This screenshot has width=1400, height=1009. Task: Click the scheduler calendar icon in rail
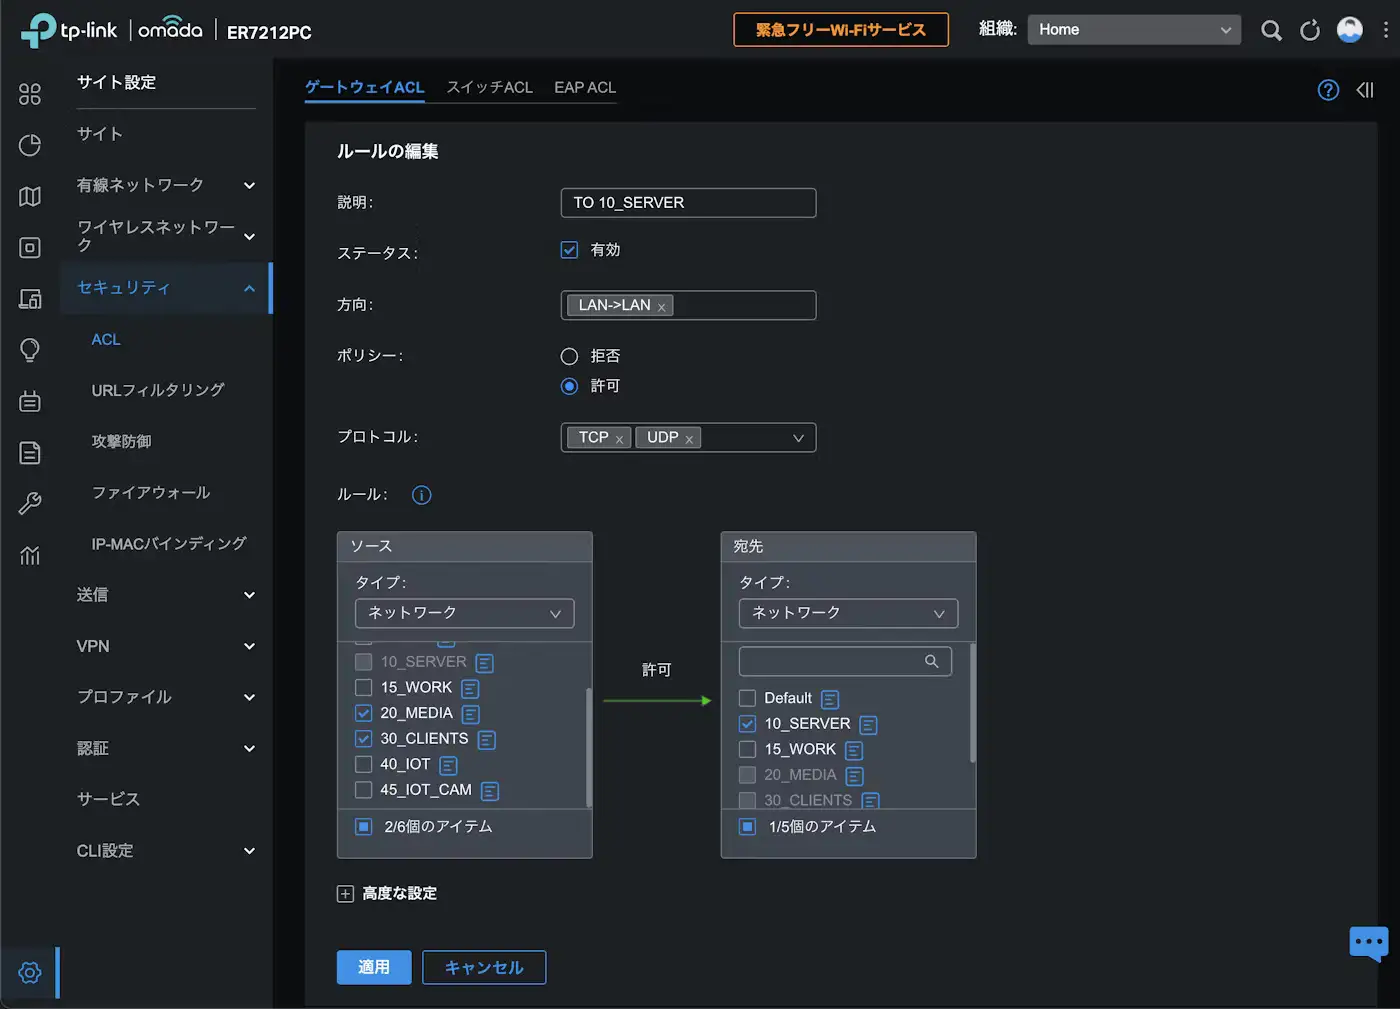[x=30, y=401]
